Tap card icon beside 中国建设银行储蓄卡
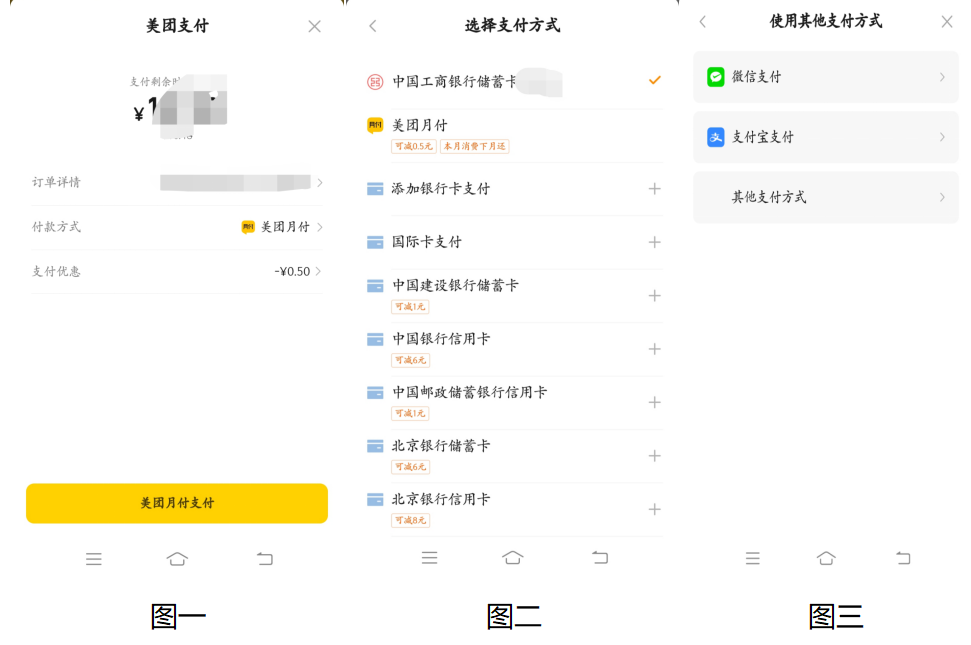The image size is (971, 645). [x=375, y=286]
